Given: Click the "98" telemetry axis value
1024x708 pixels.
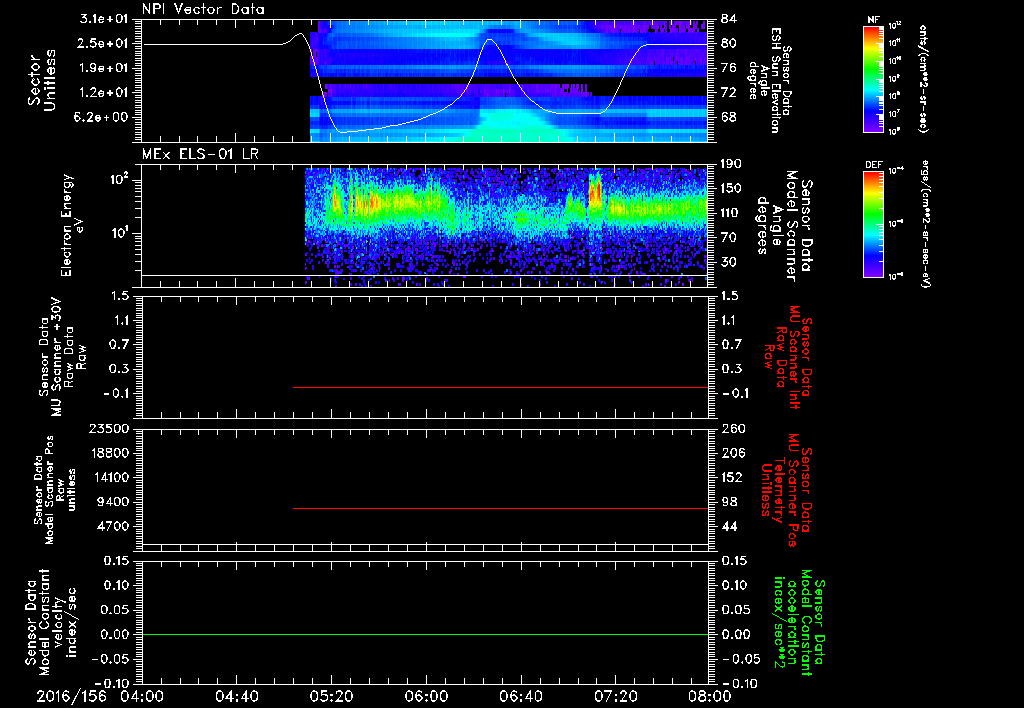Looking at the screenshot, I should pyautogui.click(x=729, y=502).
